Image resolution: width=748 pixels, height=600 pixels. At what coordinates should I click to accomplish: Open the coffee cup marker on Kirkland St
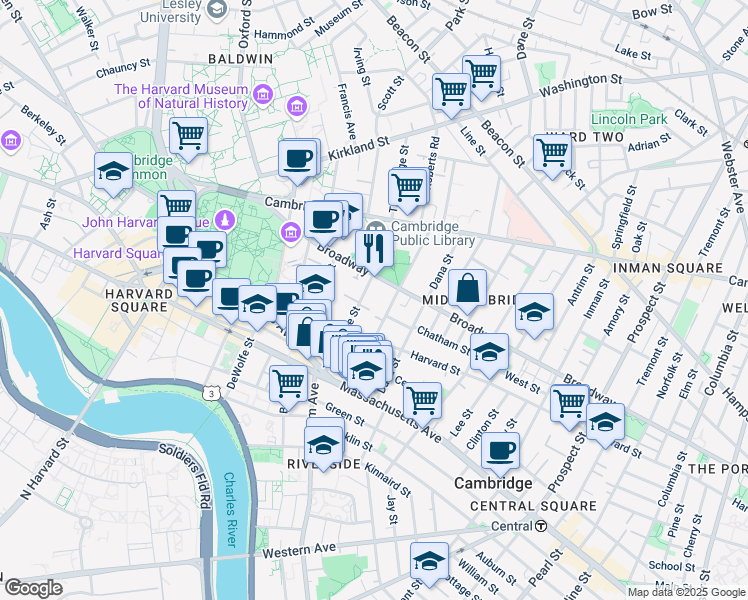click(297, 162)
